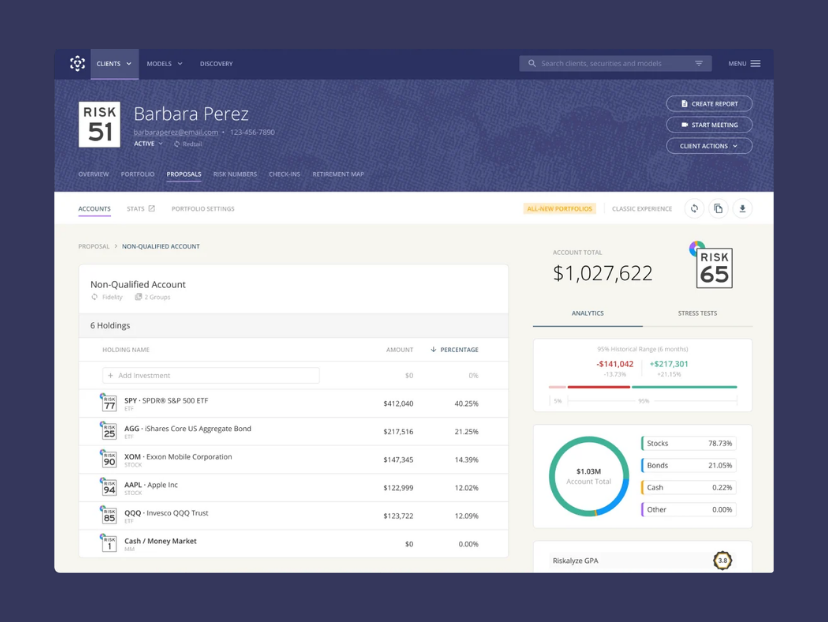Click the account total donut chart
The image size is (828, 622).
click(589, 476)
